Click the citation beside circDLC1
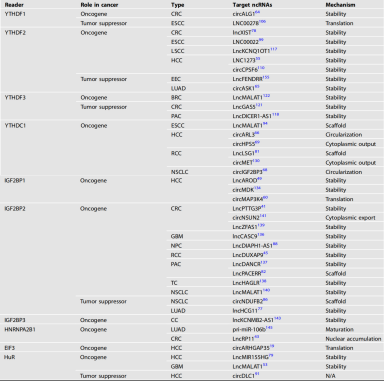Viewport: 384px width, 381px height. pos(257,374)
